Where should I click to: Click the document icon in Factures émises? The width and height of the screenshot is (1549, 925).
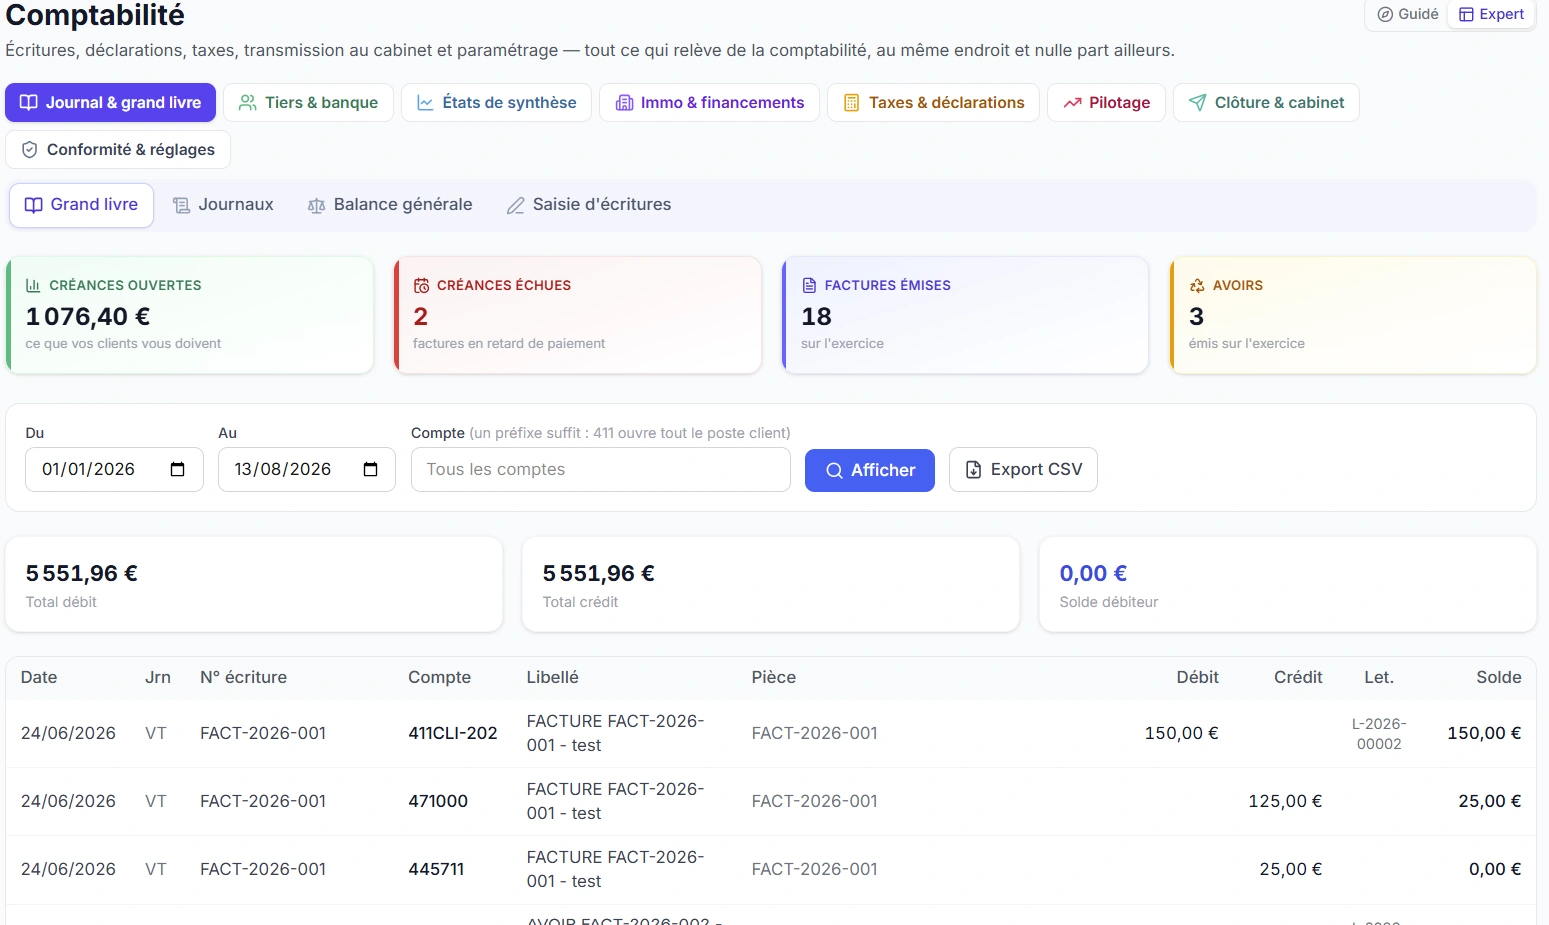[x=809, y=285]
